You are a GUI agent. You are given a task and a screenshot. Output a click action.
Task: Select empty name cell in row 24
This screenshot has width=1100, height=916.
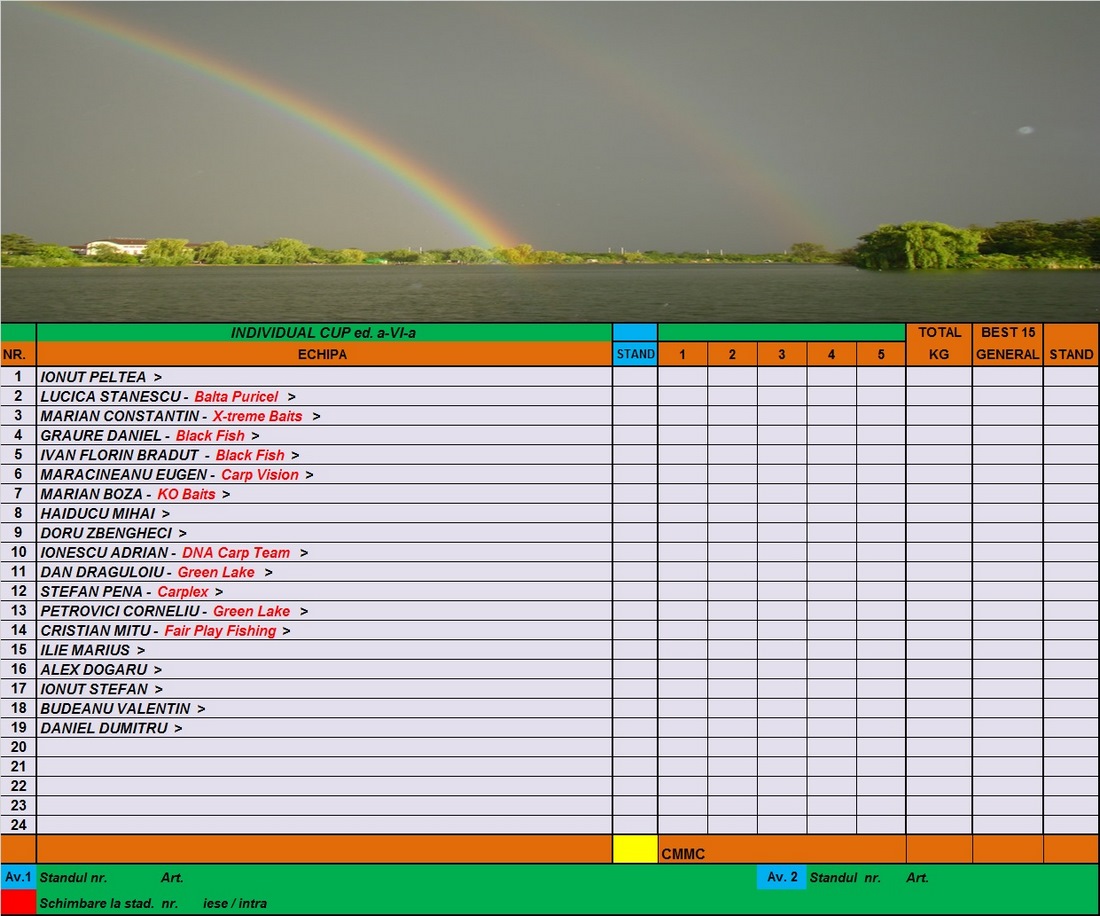tap(323, 825)
